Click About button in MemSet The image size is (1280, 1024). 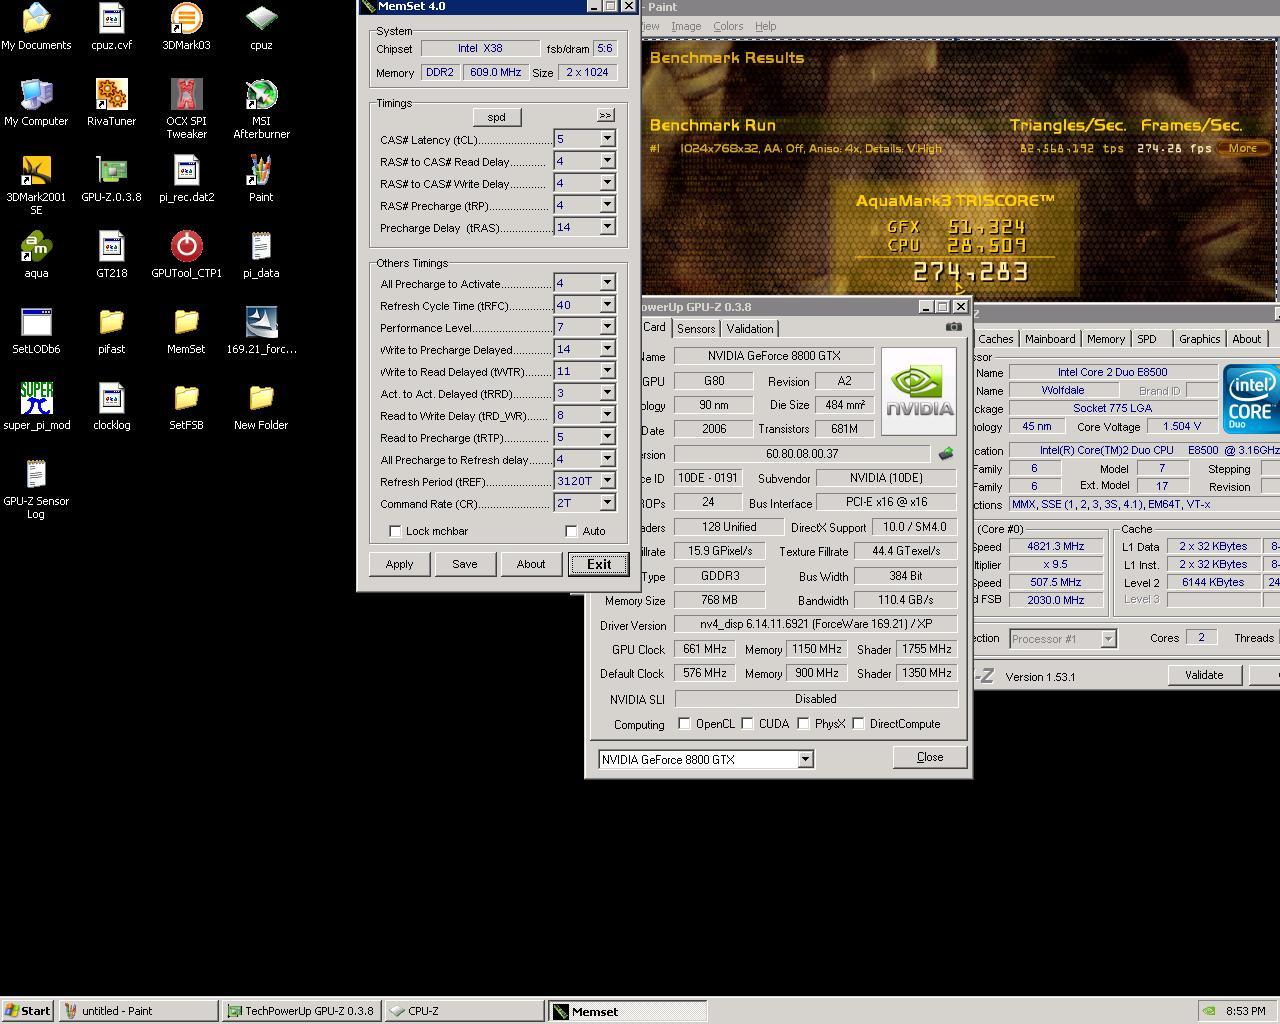coord(531,564)
